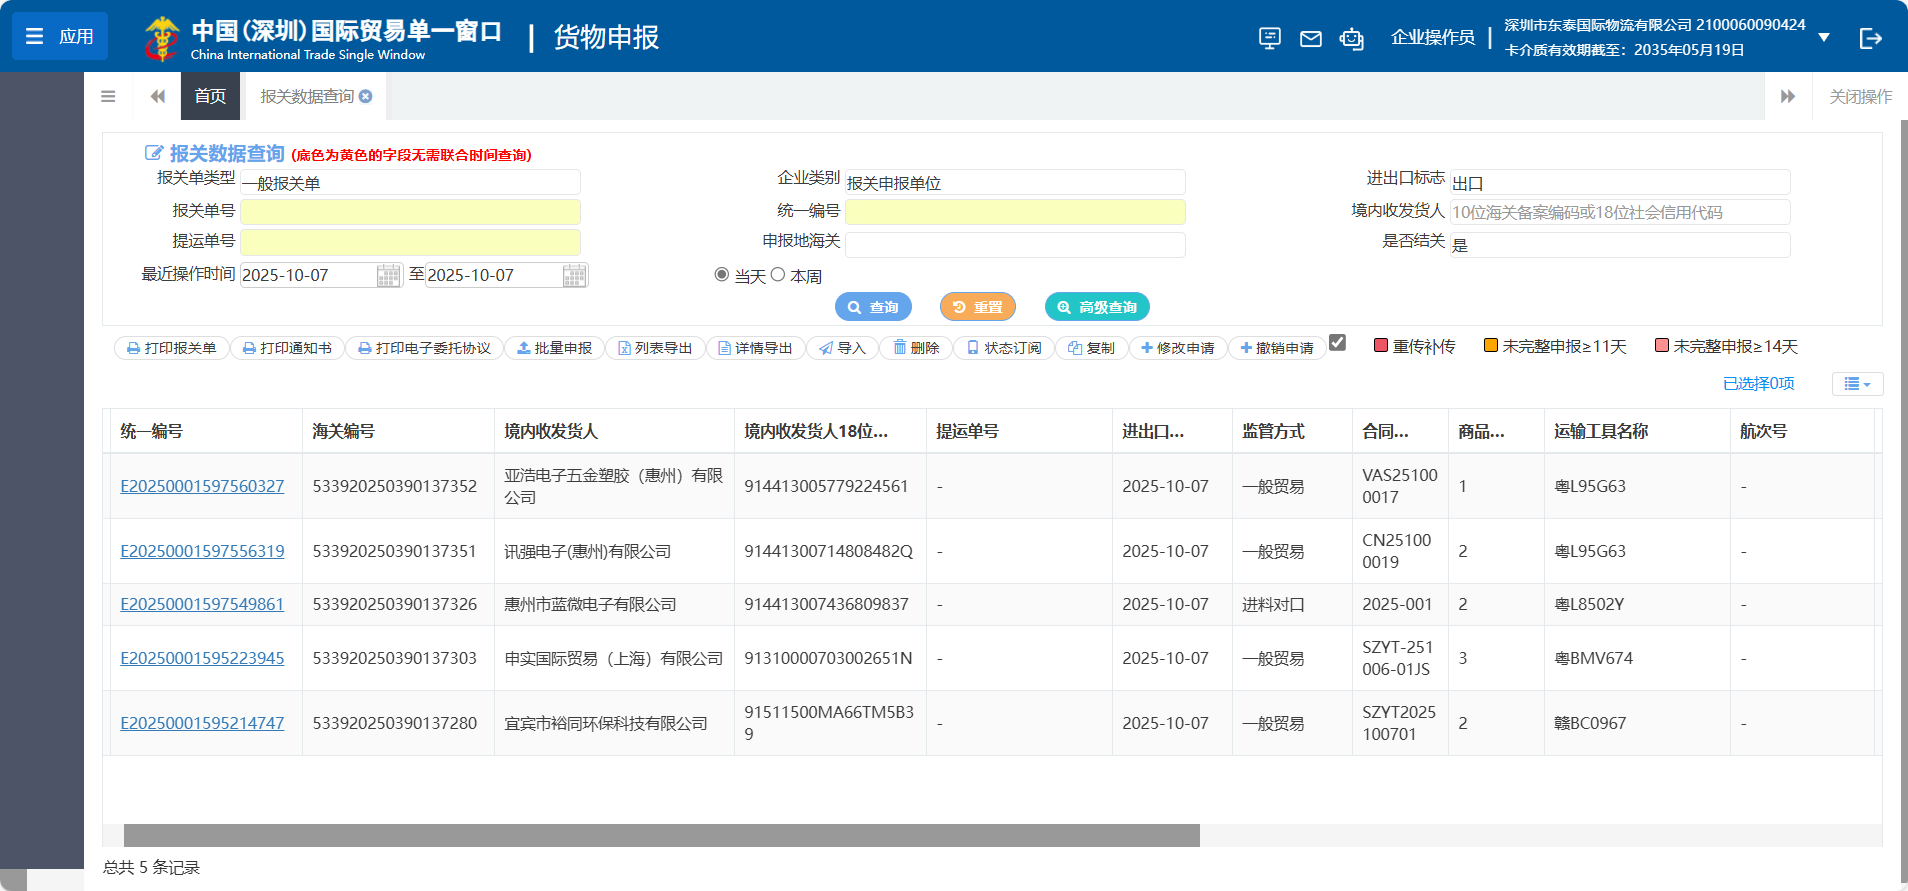Open the 应用 menu
1908x891 pixels.
pyautogui.click(x=60, y=37)
